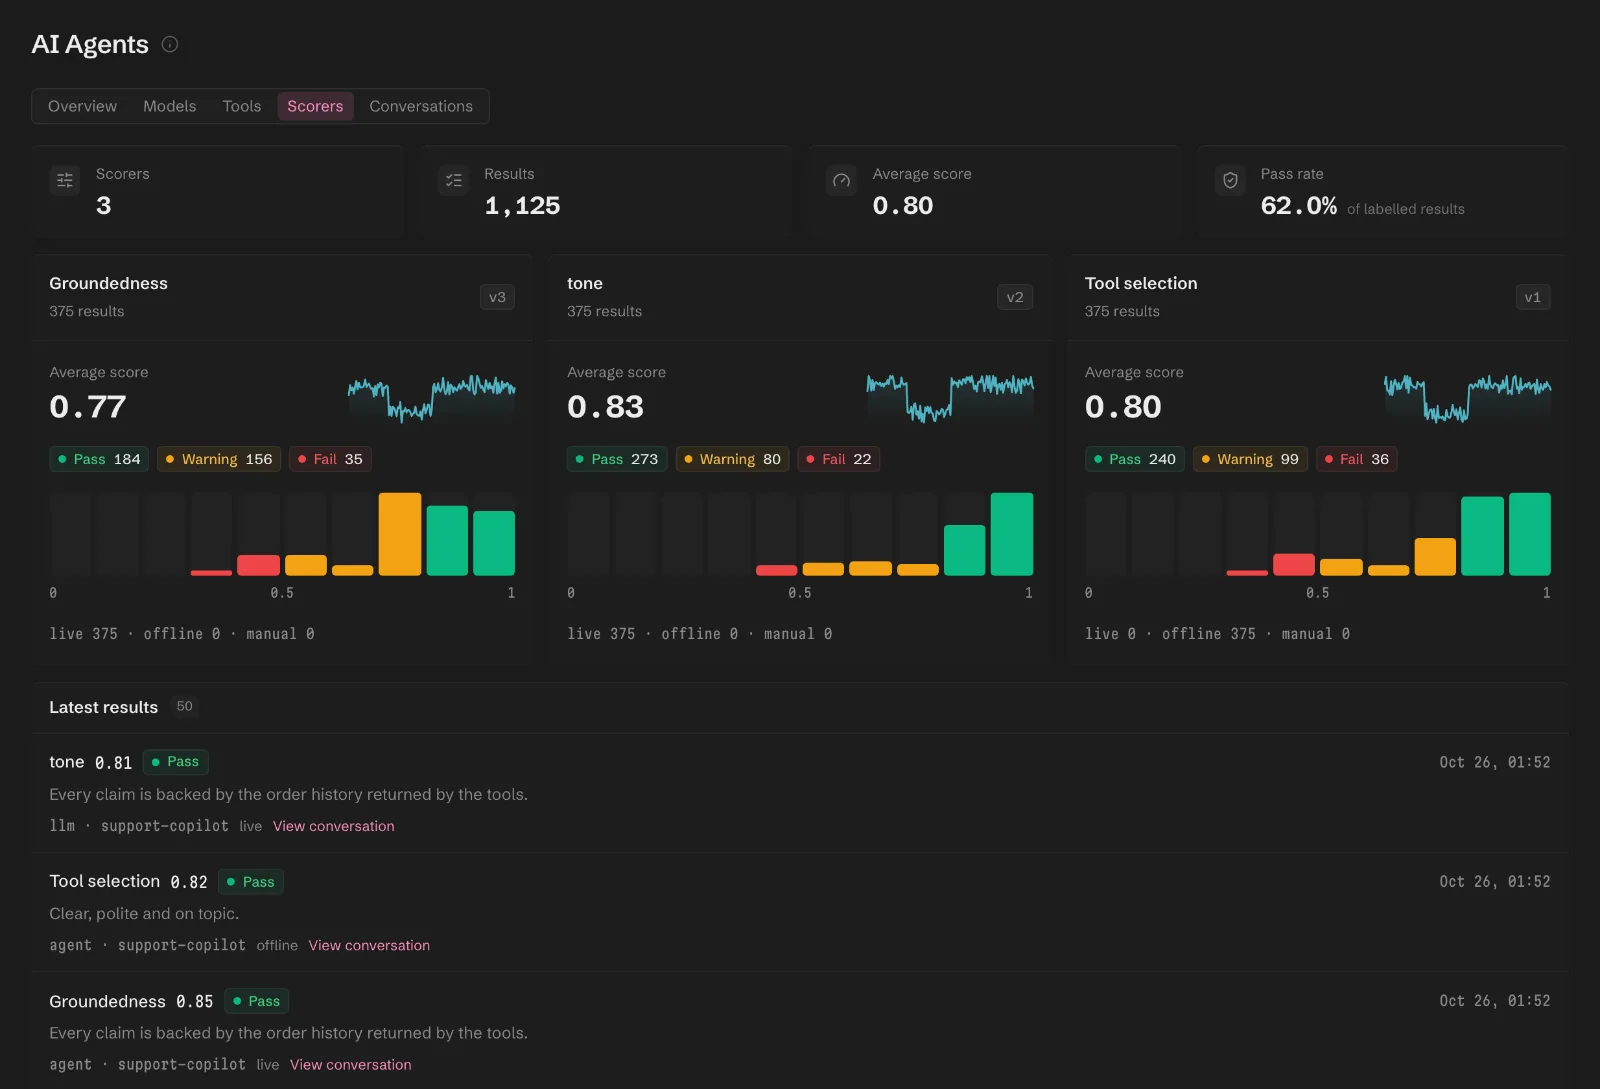Click "live 0 · offline 375 · manual 0" text
Screen dimensions: 1600x1089
click(1217, 634)
